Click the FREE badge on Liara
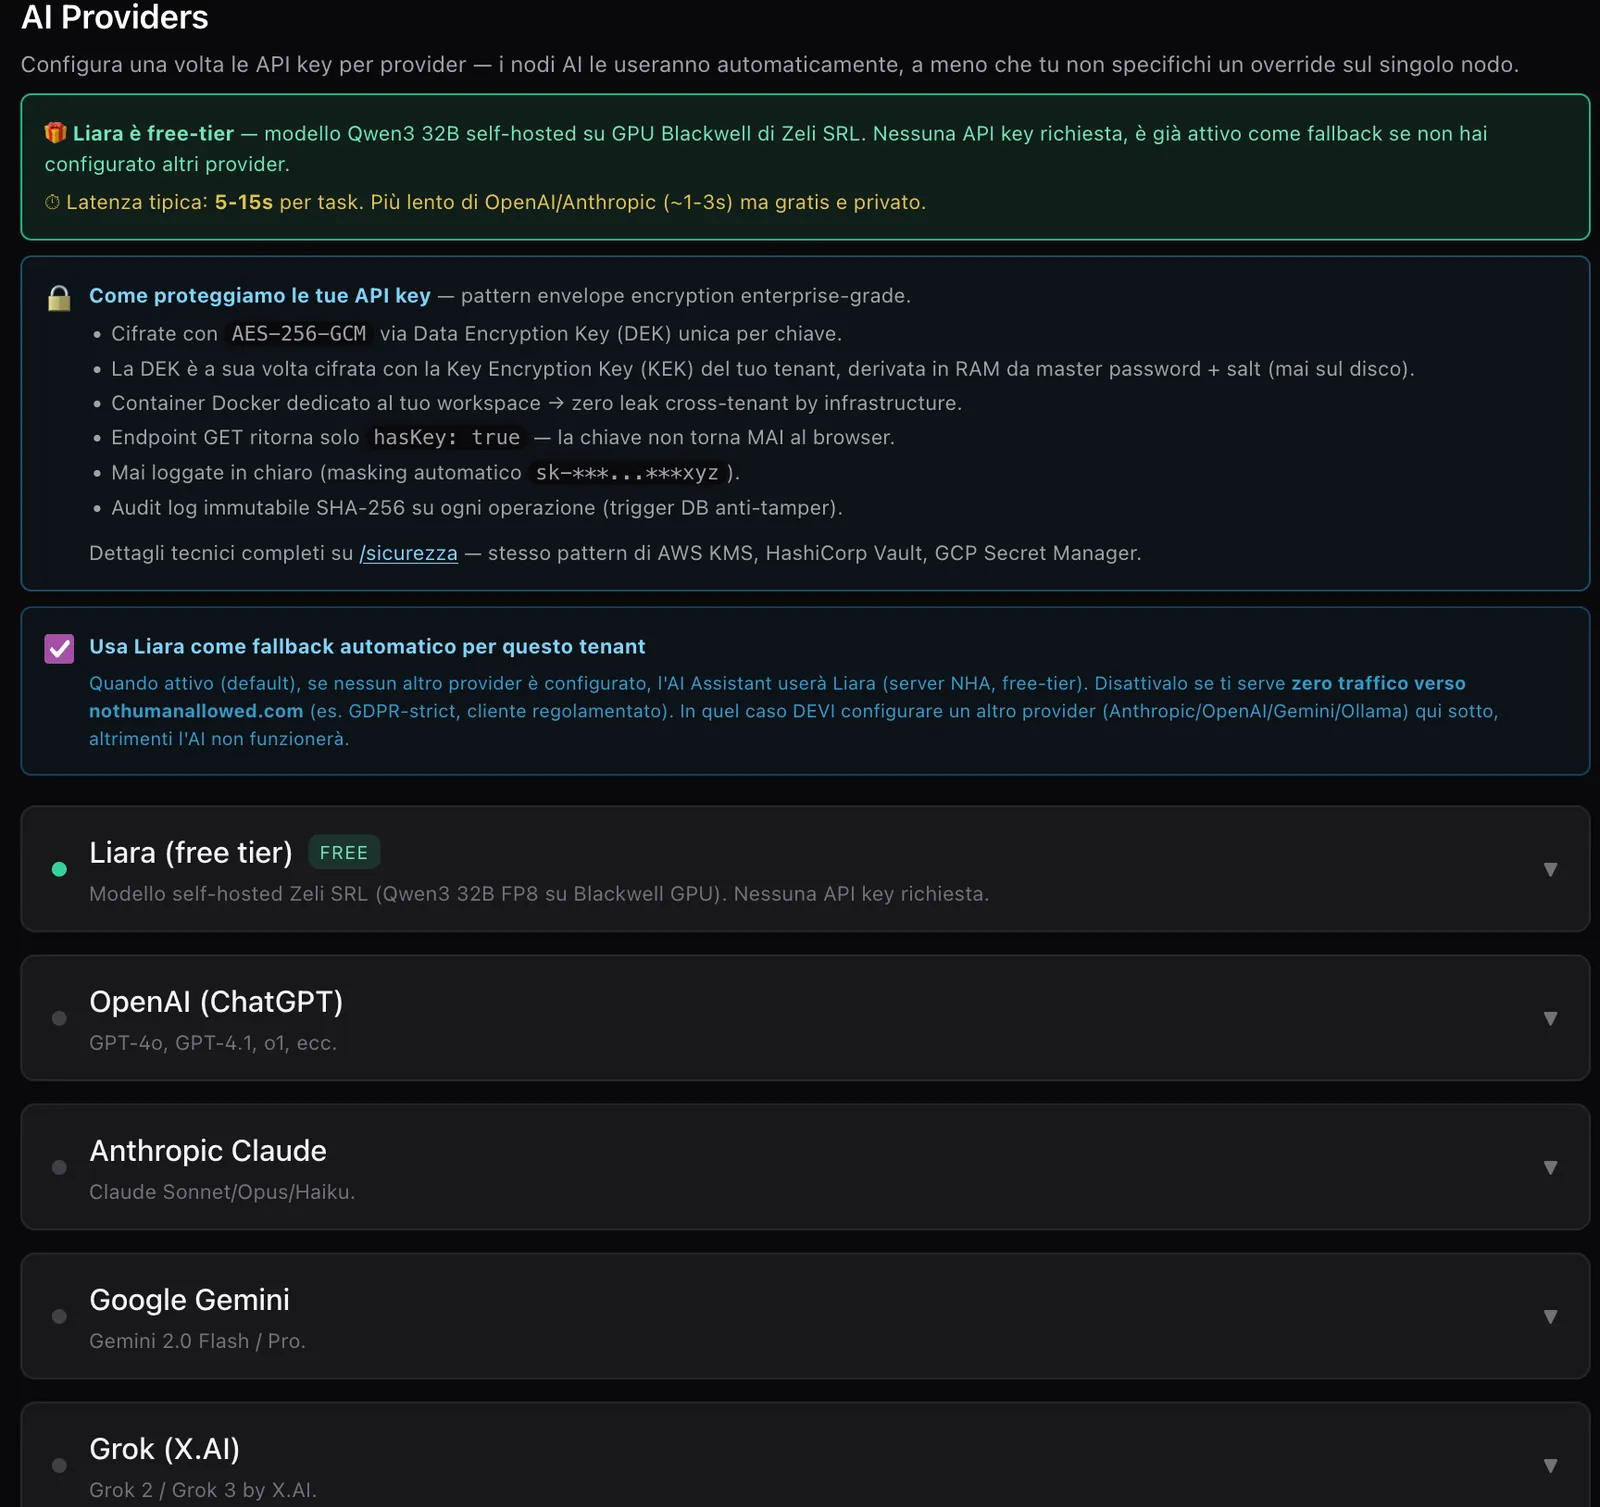1600x1507 pixels. click(344, 853)
